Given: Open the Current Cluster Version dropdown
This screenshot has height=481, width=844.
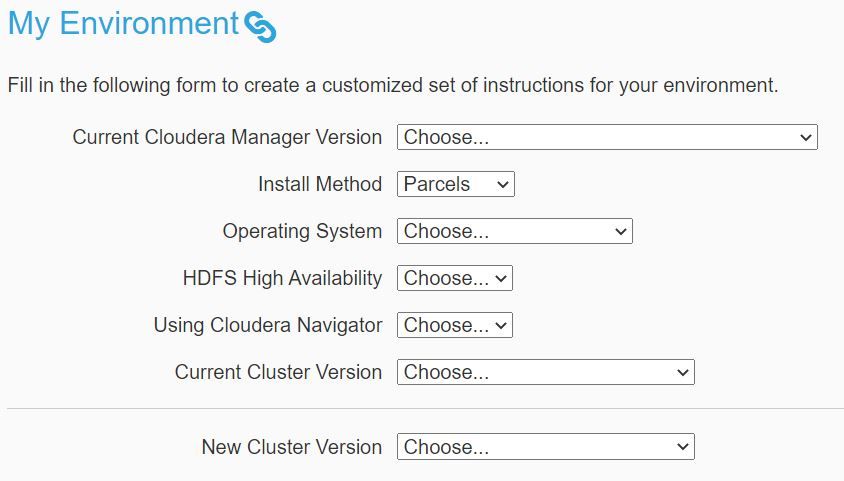Looking at the screenshot, I should click(545, 372).
